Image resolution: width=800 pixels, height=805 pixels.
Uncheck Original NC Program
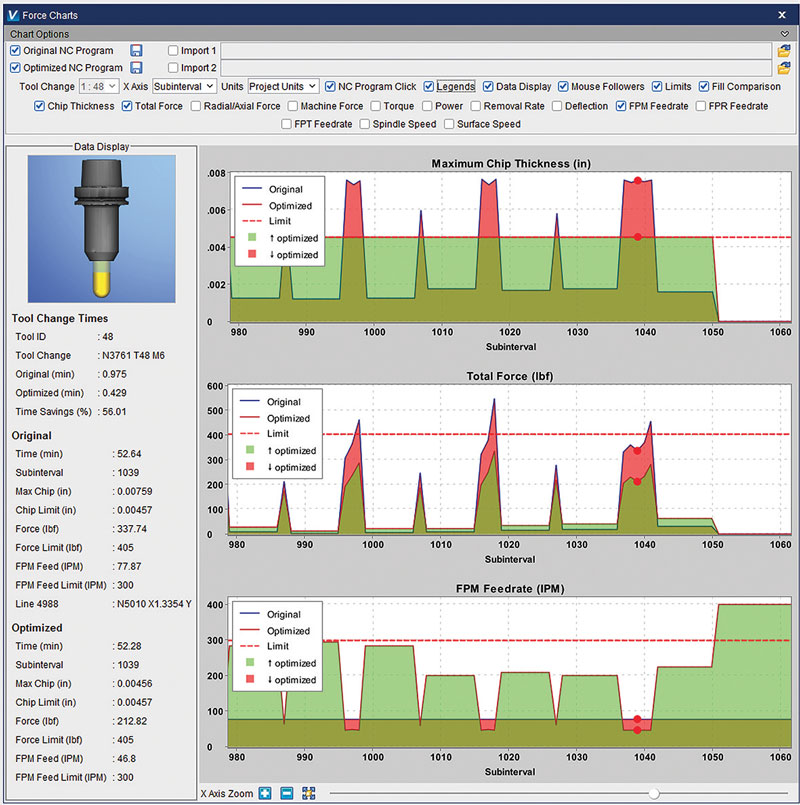(x=15, y=50)
